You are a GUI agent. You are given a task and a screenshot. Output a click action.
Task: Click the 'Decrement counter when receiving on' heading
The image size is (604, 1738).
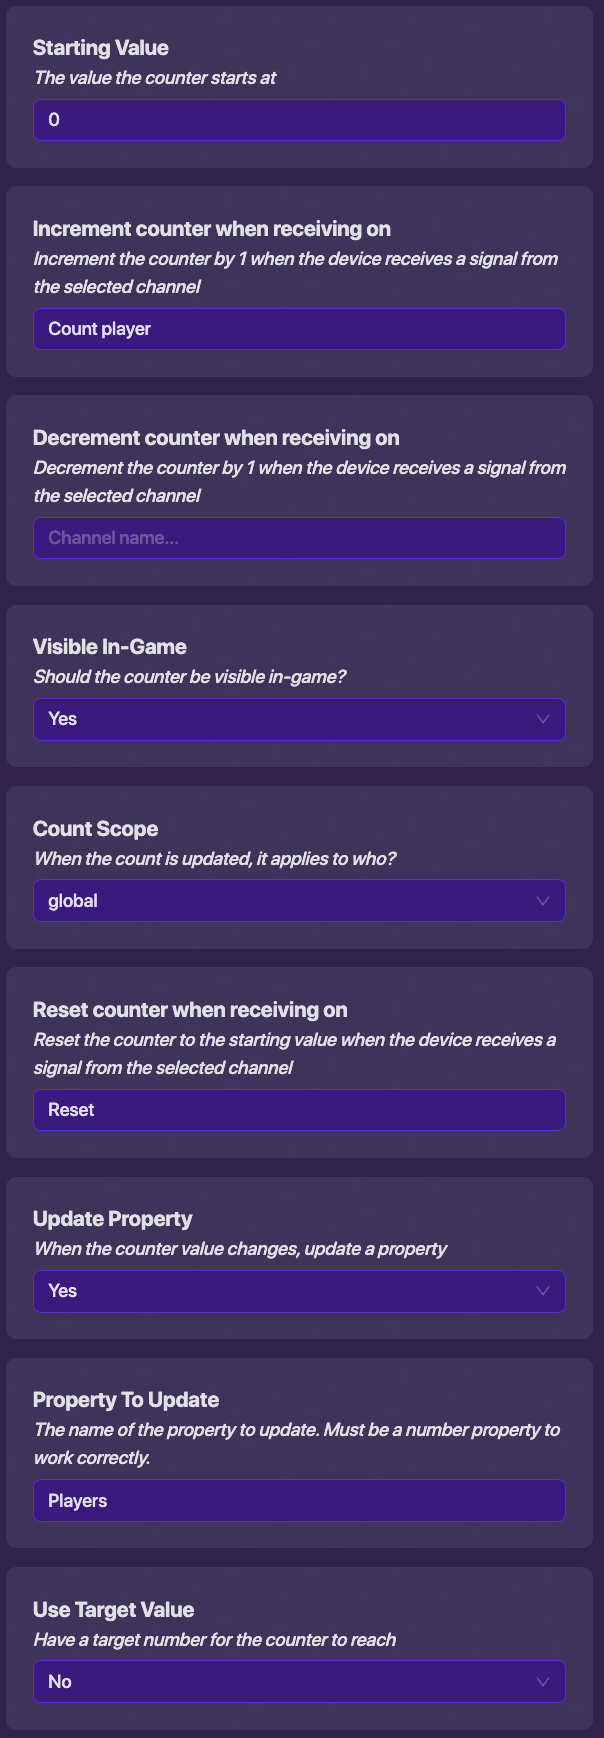click(215, 438)
